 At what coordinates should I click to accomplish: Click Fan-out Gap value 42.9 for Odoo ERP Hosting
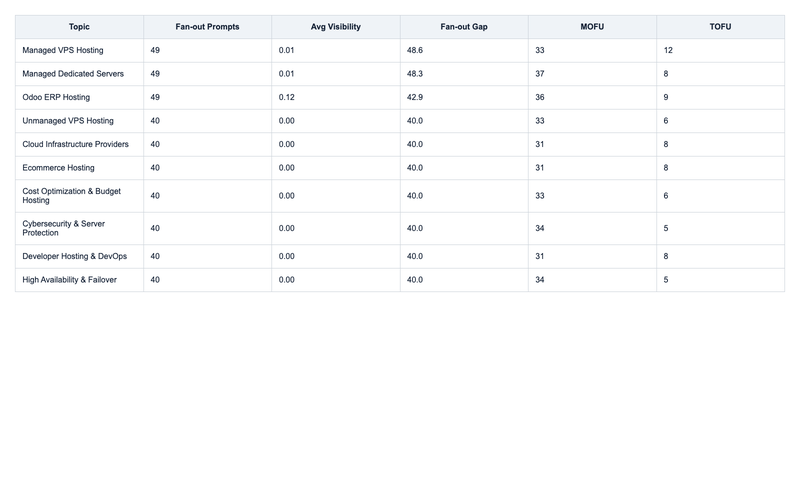pos(415,97)
